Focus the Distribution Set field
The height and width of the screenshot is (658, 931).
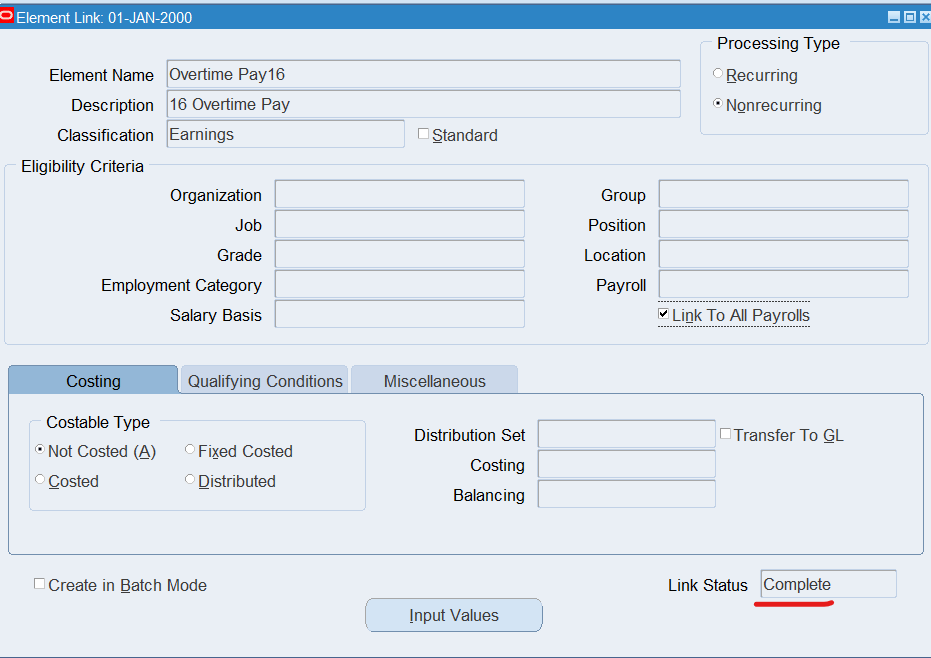(x=626, y=435)
